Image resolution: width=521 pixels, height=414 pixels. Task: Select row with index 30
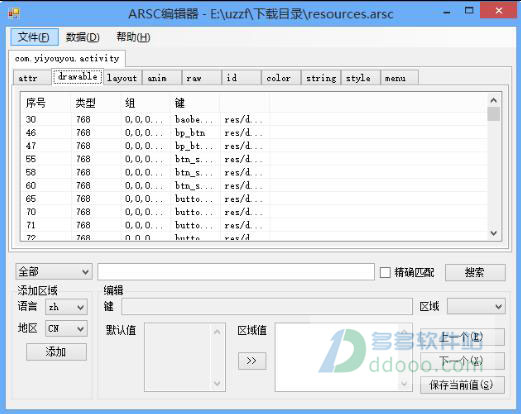coord(254,119)
